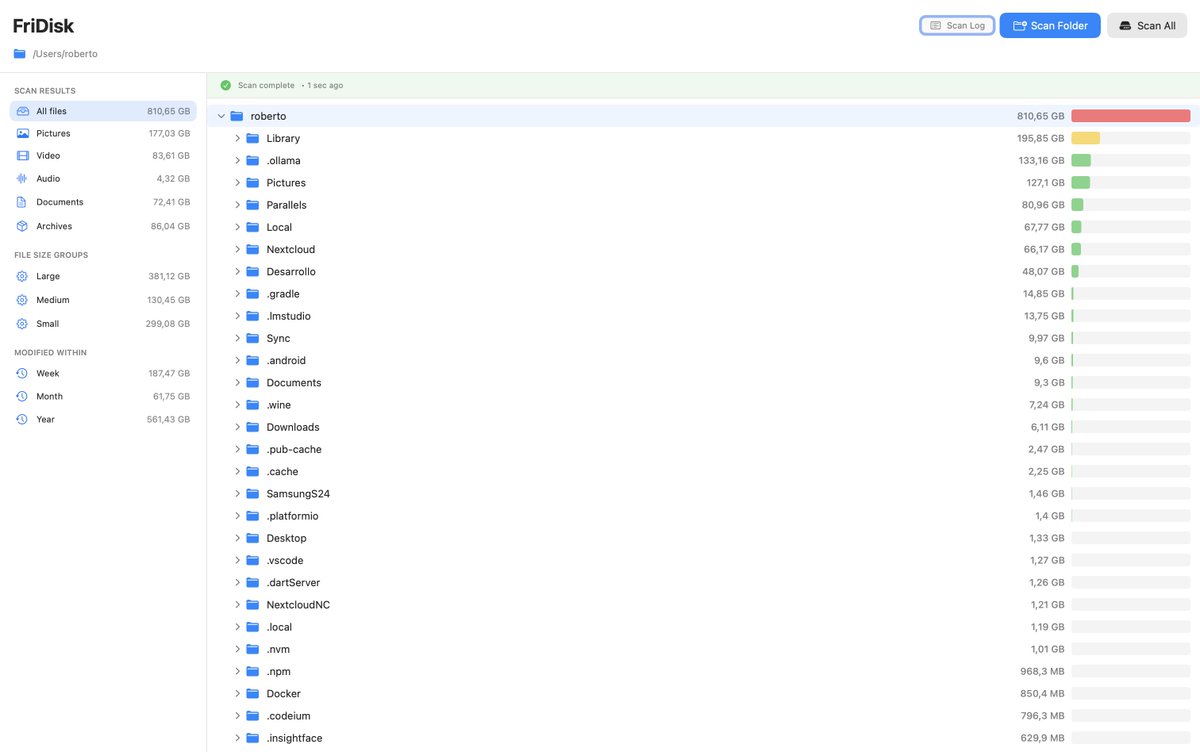Expand the Library folder chevron
This screenshot has height=752, width=1200.
(x=238, y=138)
